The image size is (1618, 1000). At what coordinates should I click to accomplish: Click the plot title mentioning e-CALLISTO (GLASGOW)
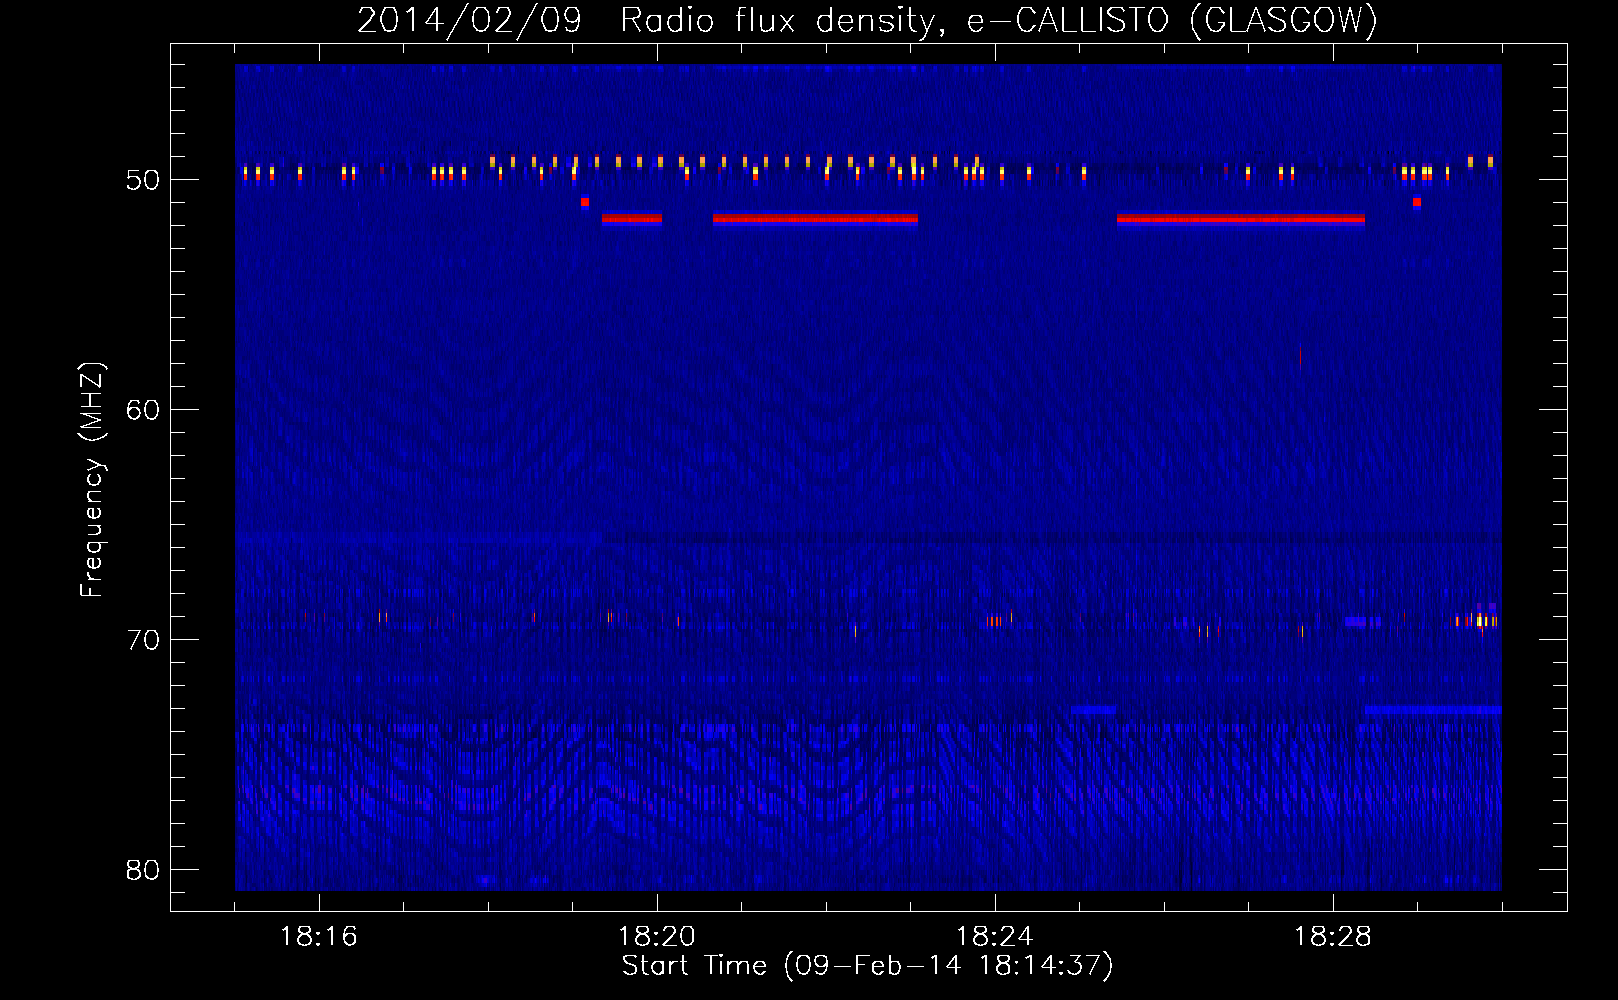867,20
